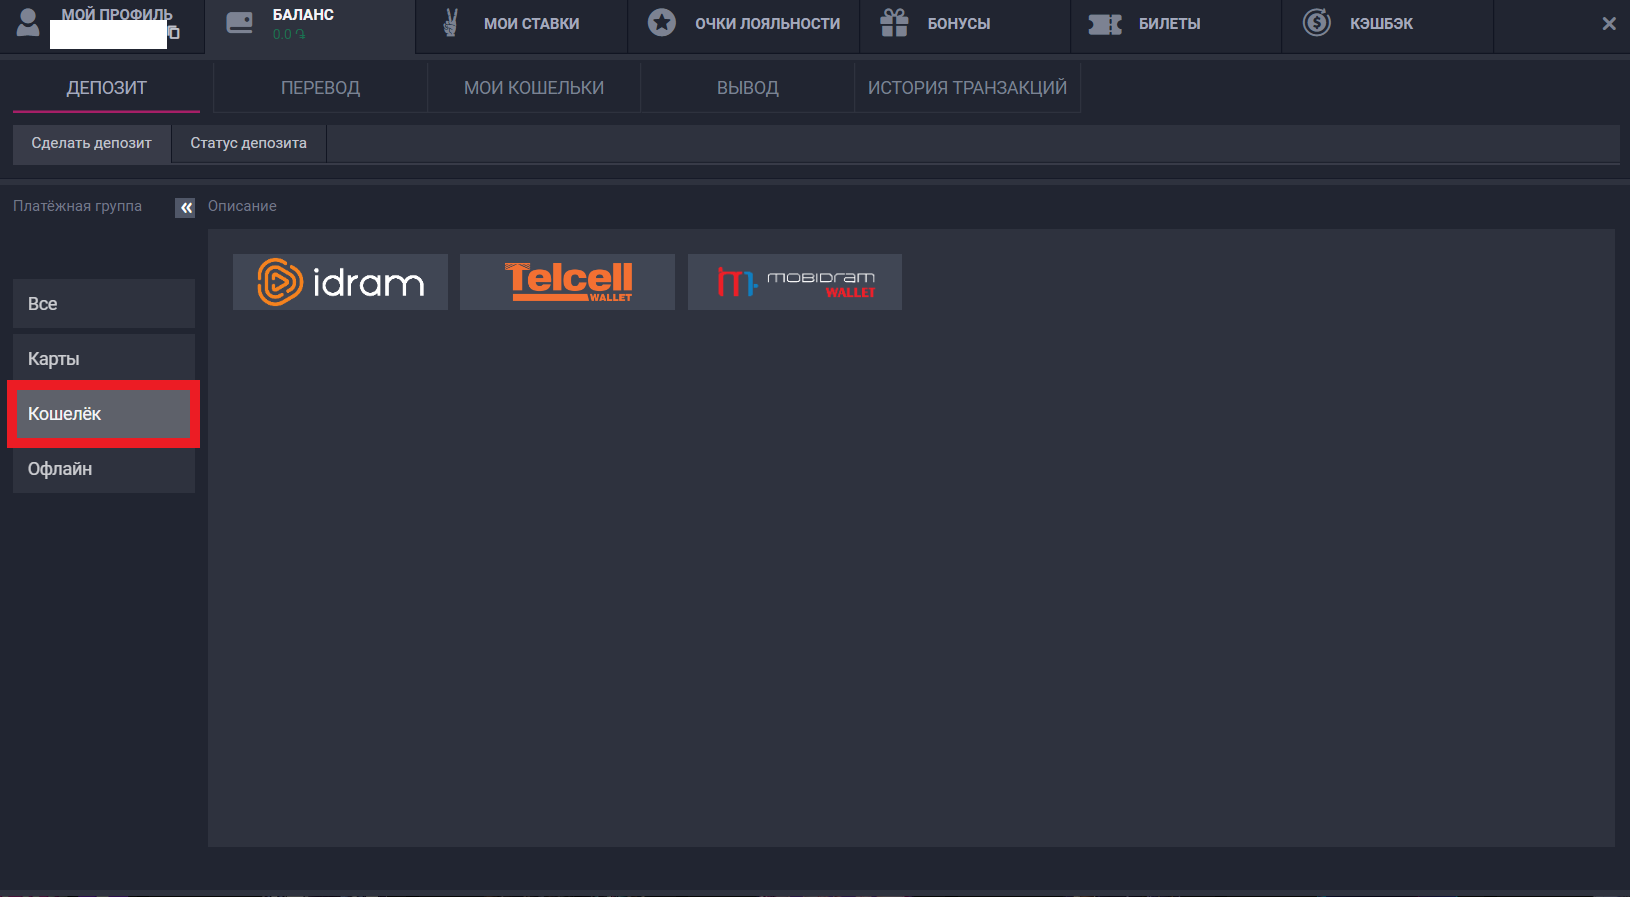Filter payment methods by Кошелёк
The width and height of the screenshot is (1630, 897).
click(104, 414)
